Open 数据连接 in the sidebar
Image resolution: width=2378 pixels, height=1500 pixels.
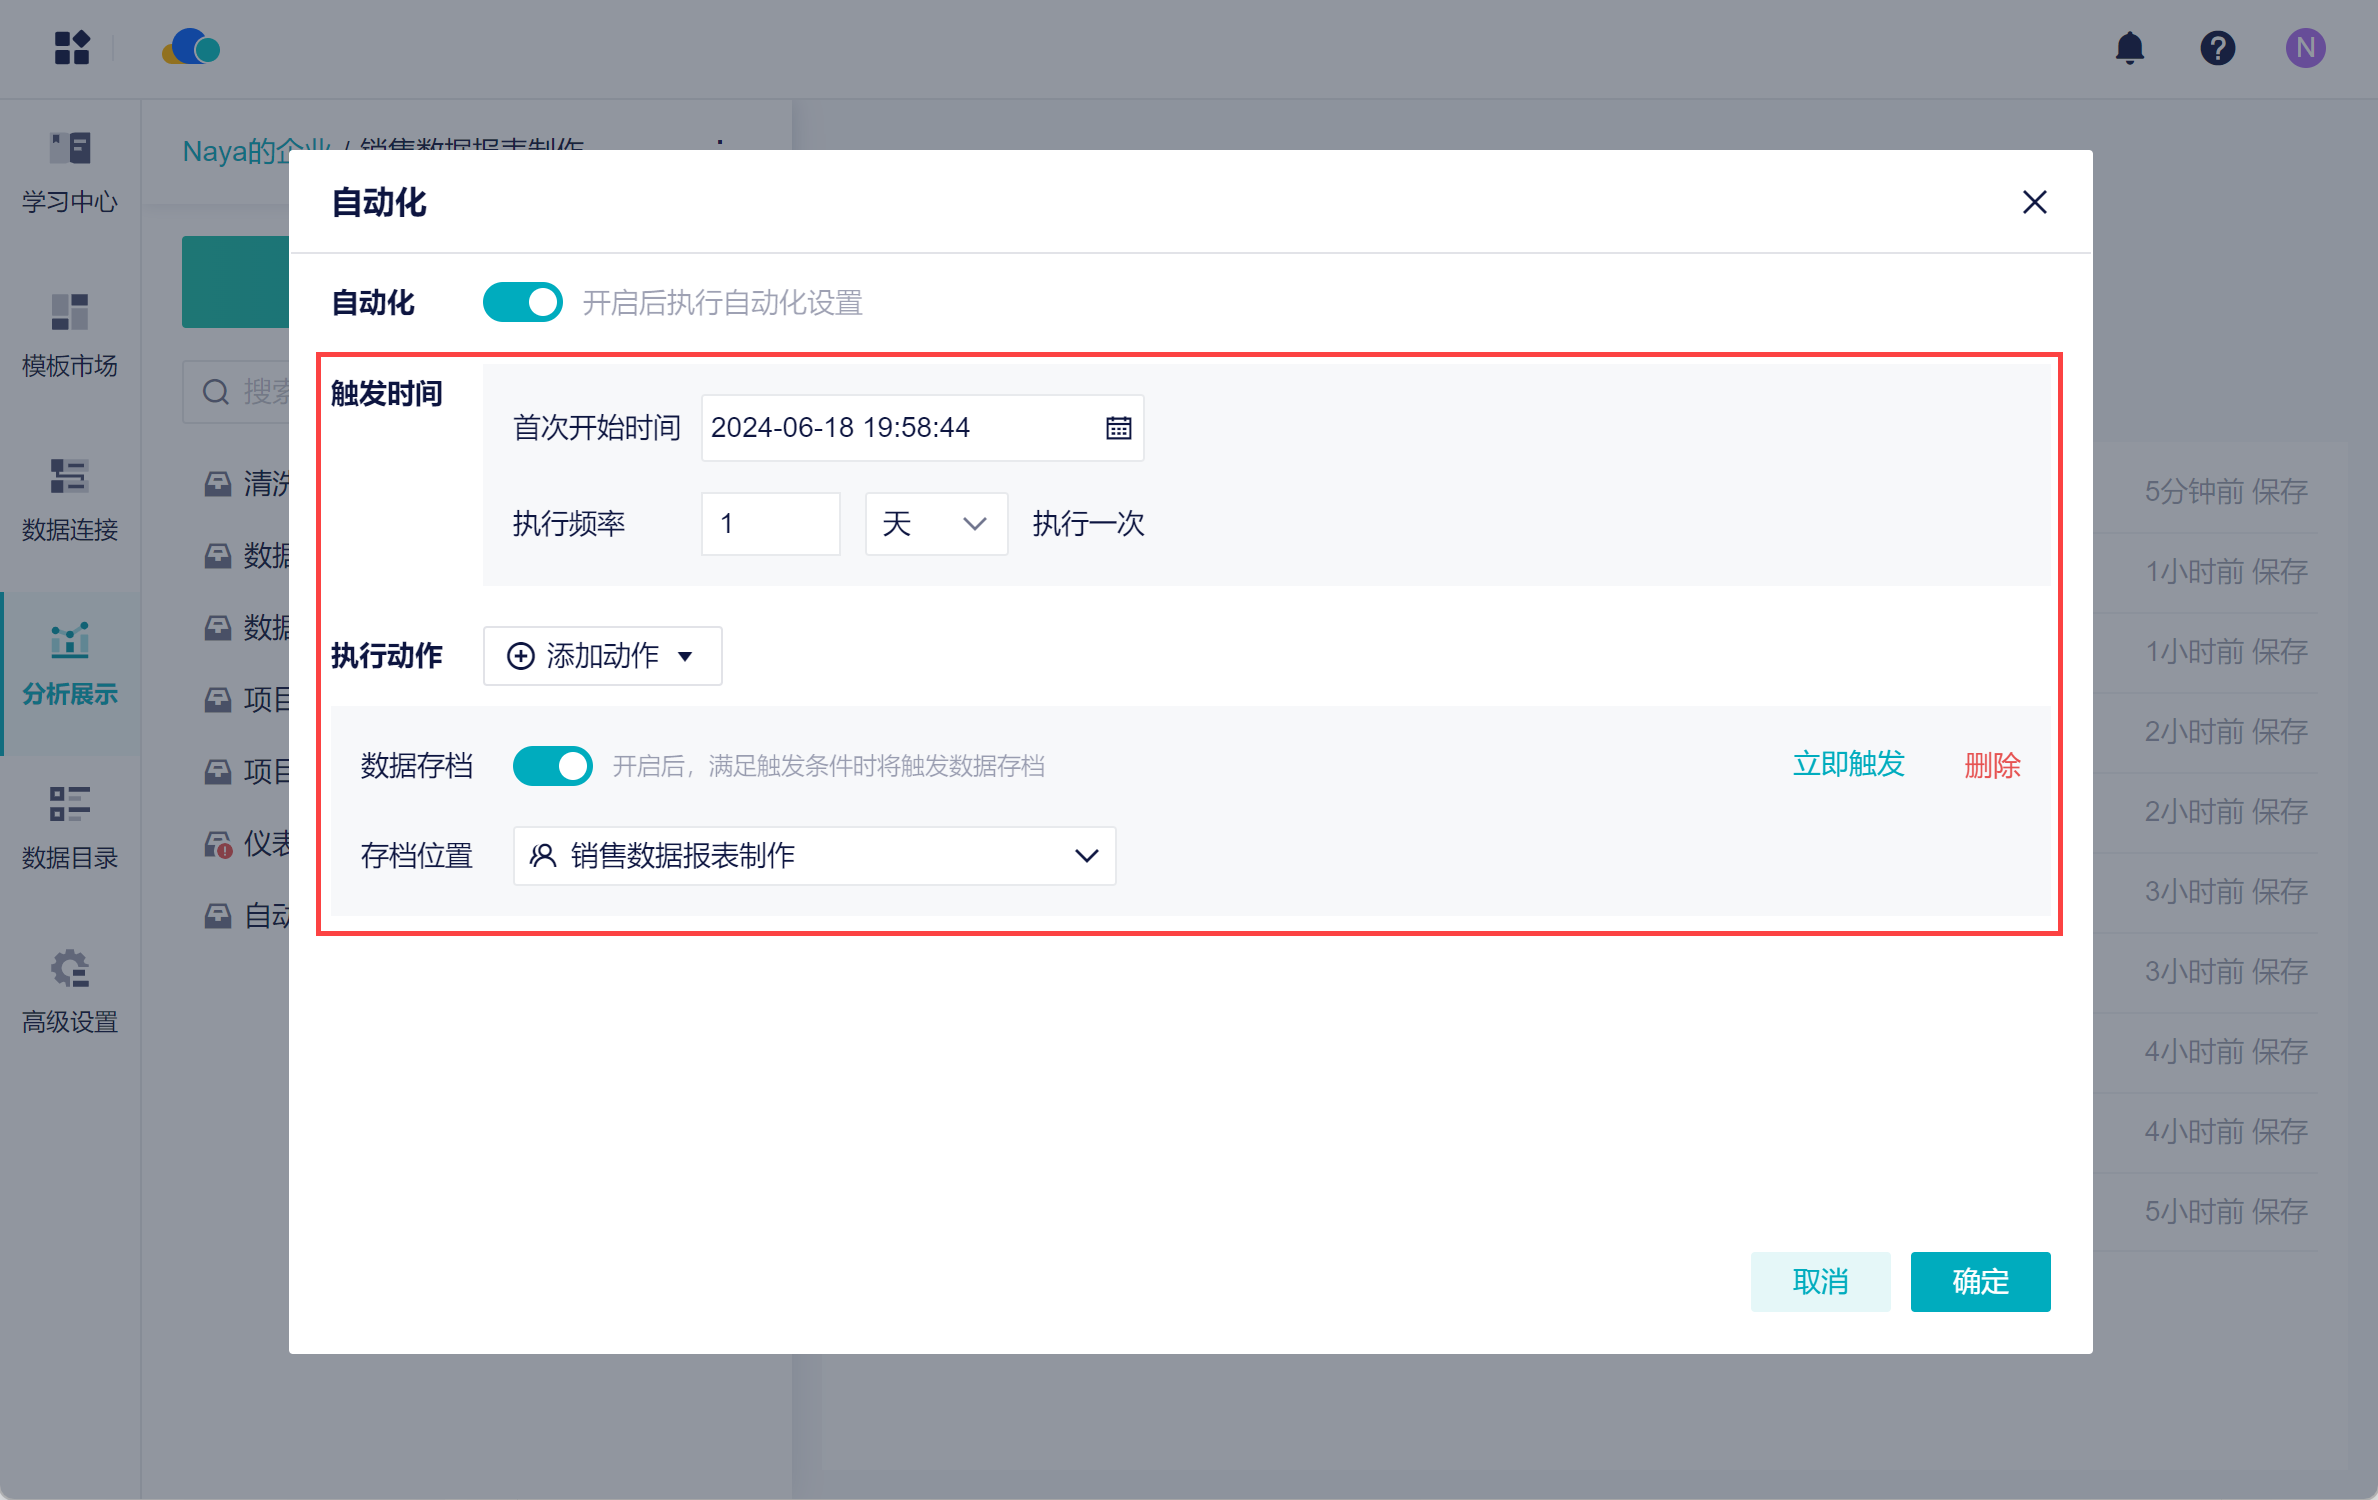[70, 500]
